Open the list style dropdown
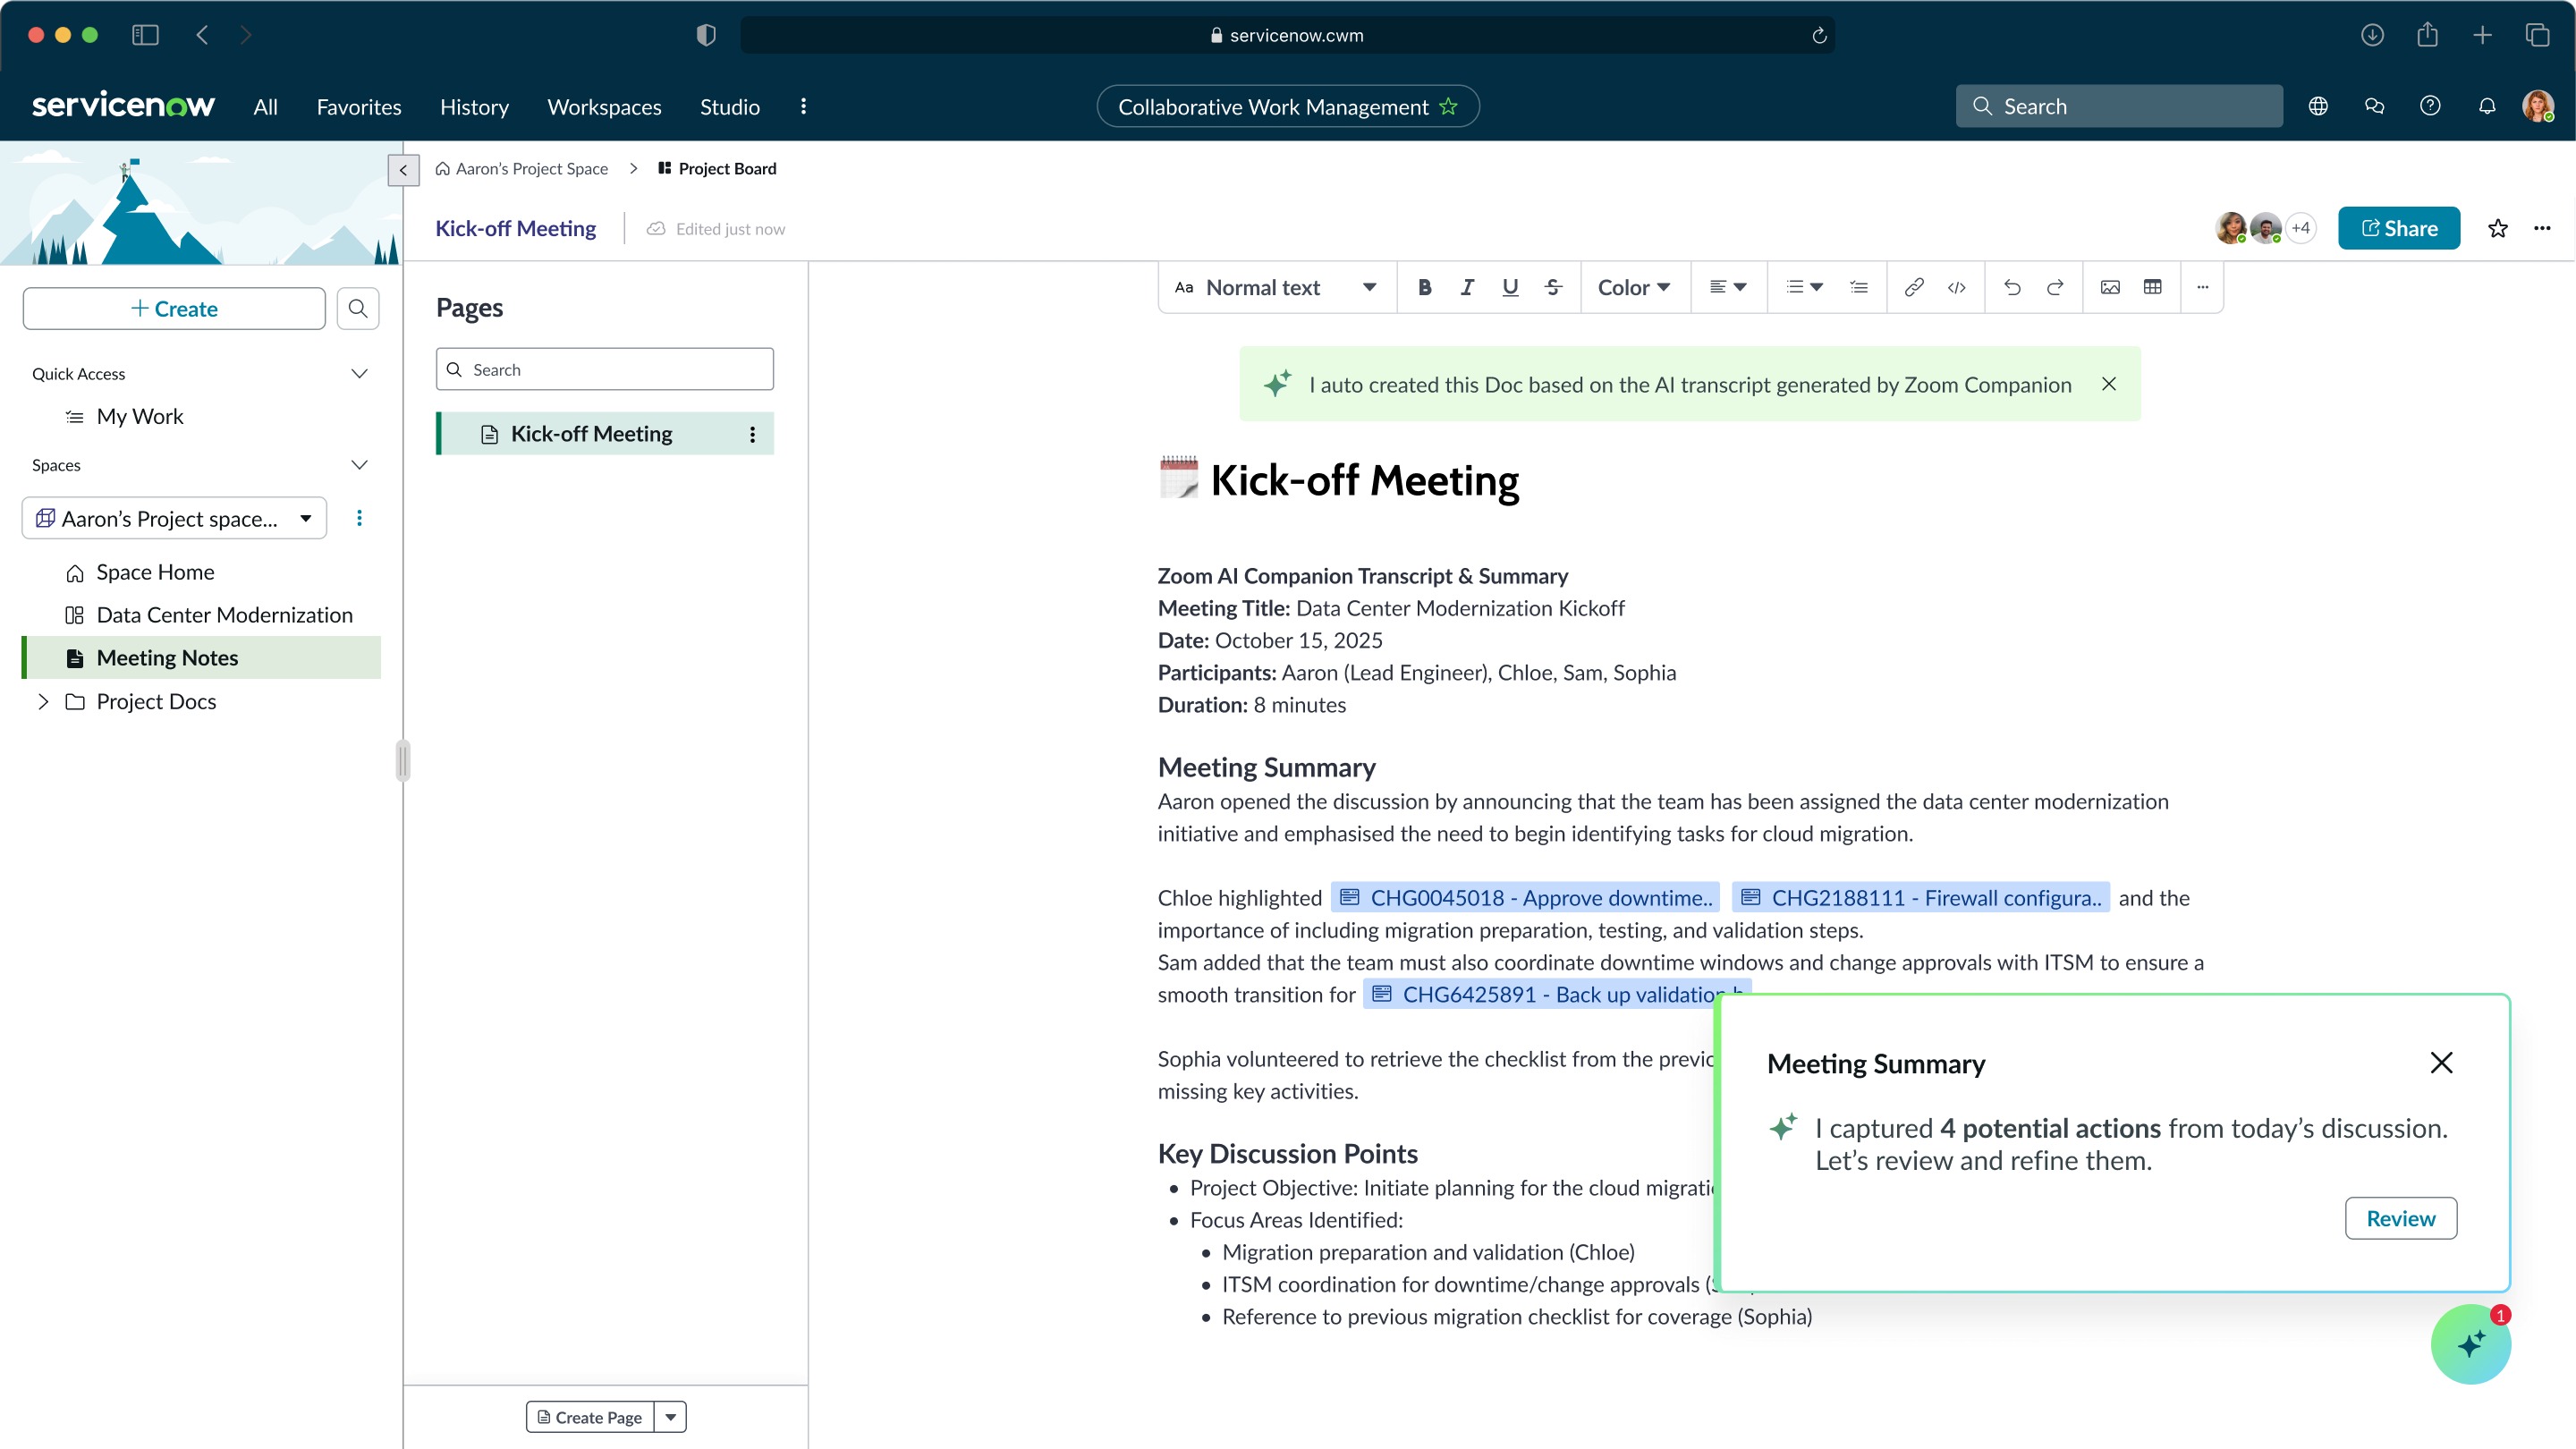 pyautogui.click(x=1804, y=288)
